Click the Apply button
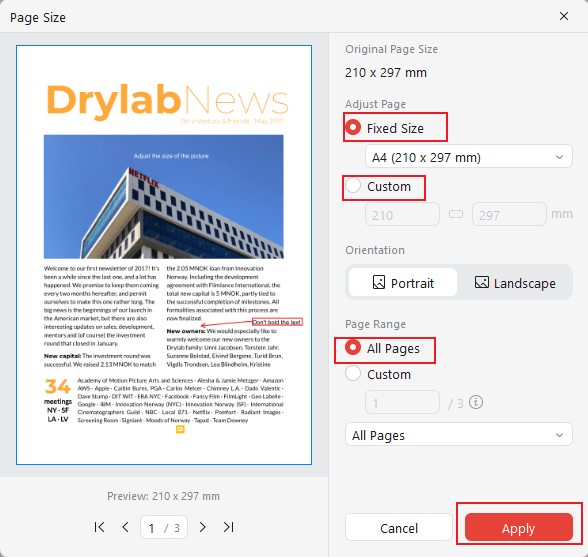Screen dimensions: 588x557 tap(519, 527)
